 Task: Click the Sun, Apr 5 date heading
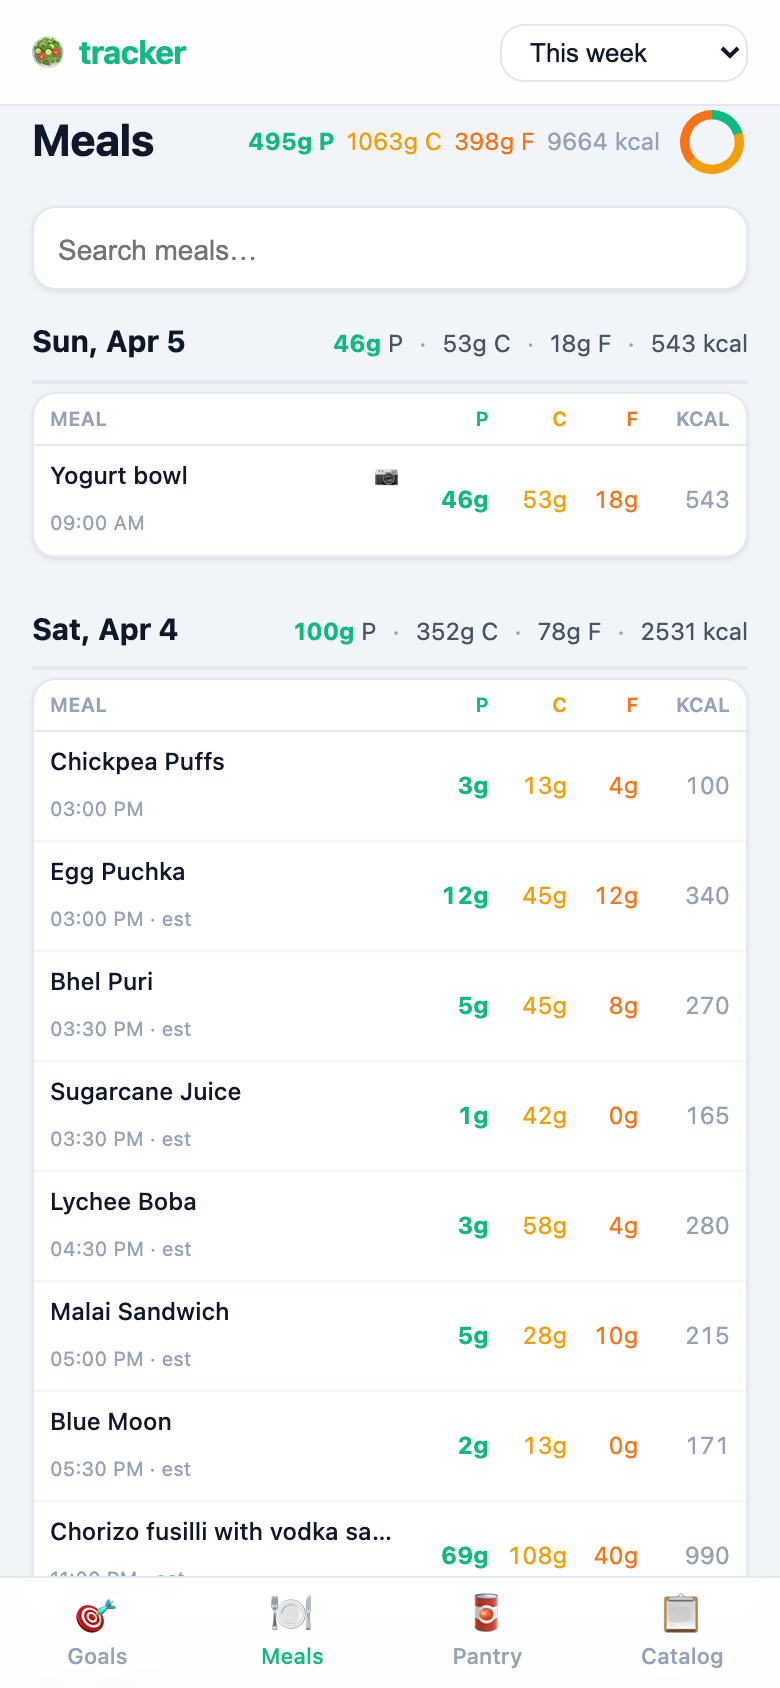pyautogui.click(x=109, y=342)
